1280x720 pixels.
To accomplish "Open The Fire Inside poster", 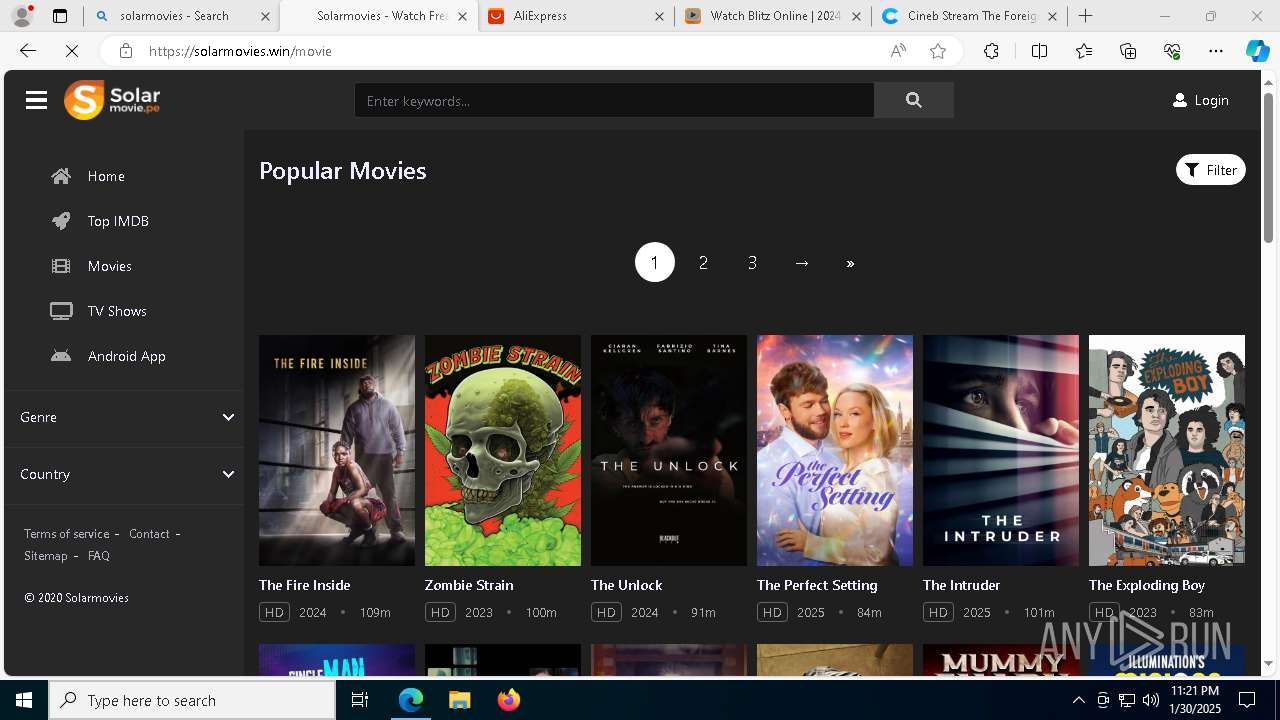I will click(x=337, y=450).
